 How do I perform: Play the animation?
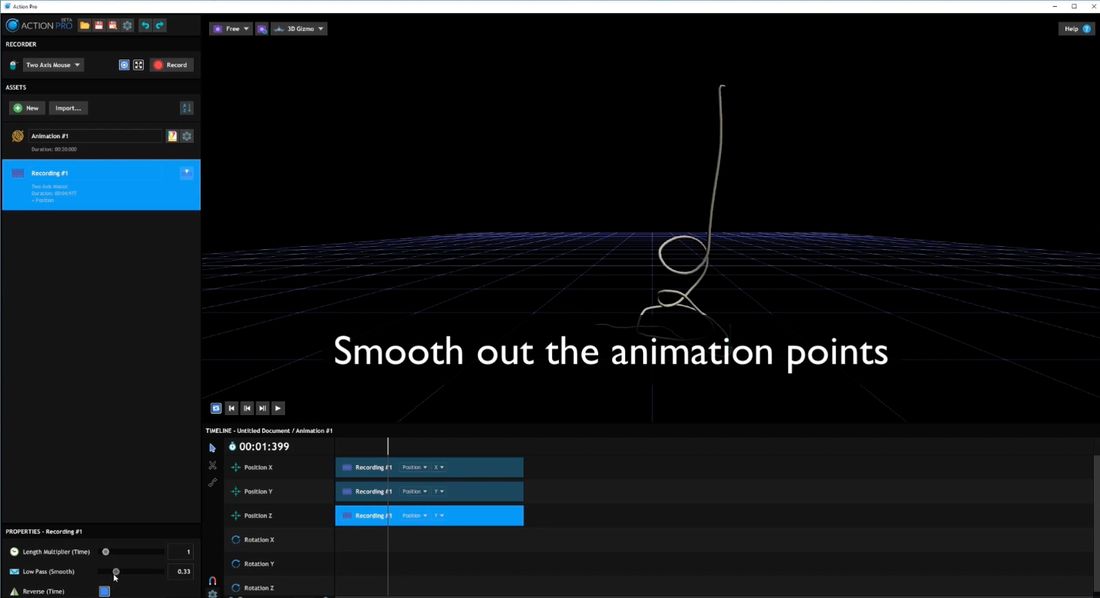tap(278, 408)
